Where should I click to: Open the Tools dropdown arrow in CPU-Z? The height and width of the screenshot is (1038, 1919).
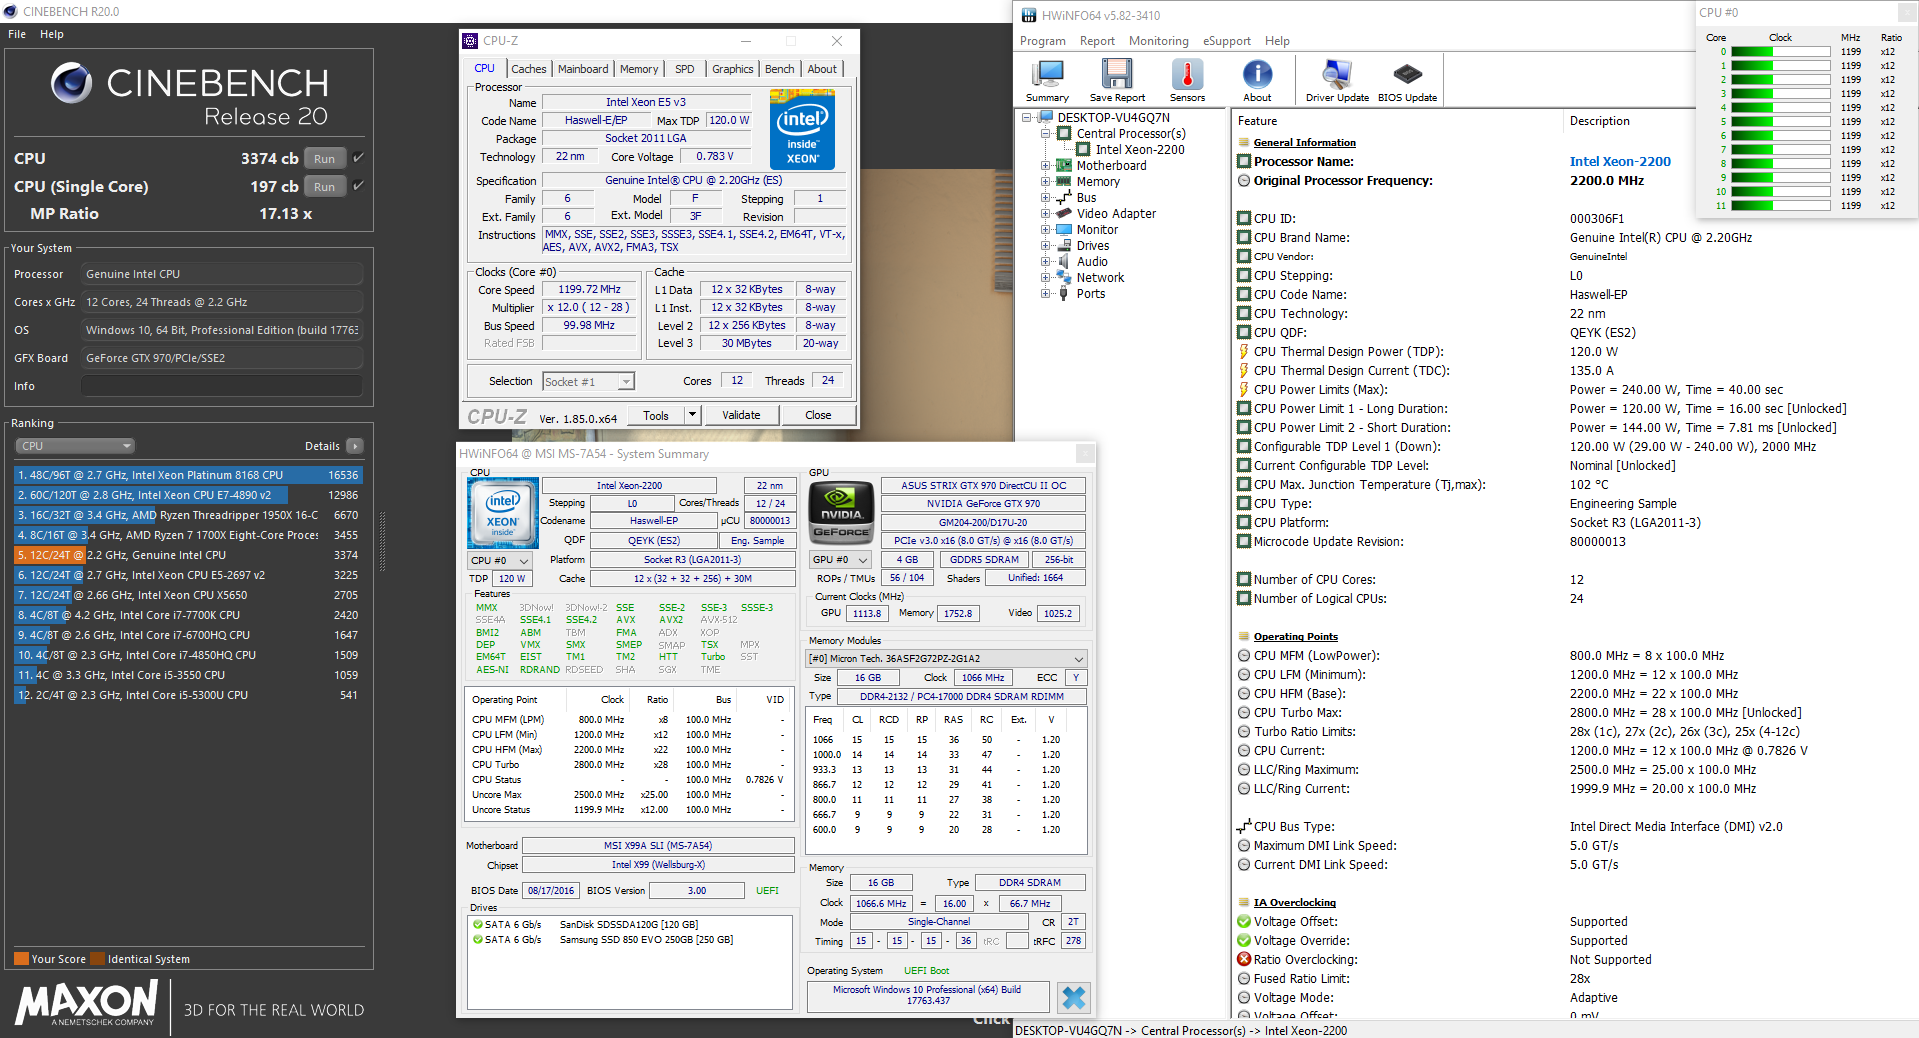click(x=691, y=415)
